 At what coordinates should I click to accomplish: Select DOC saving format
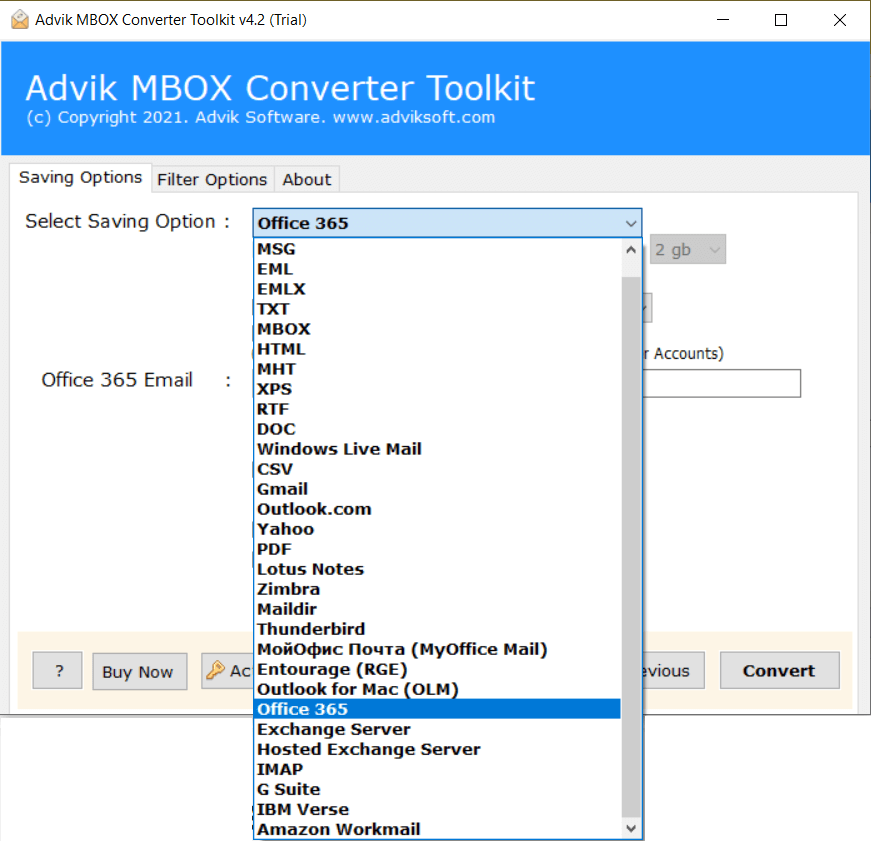(x=437, y=429)
